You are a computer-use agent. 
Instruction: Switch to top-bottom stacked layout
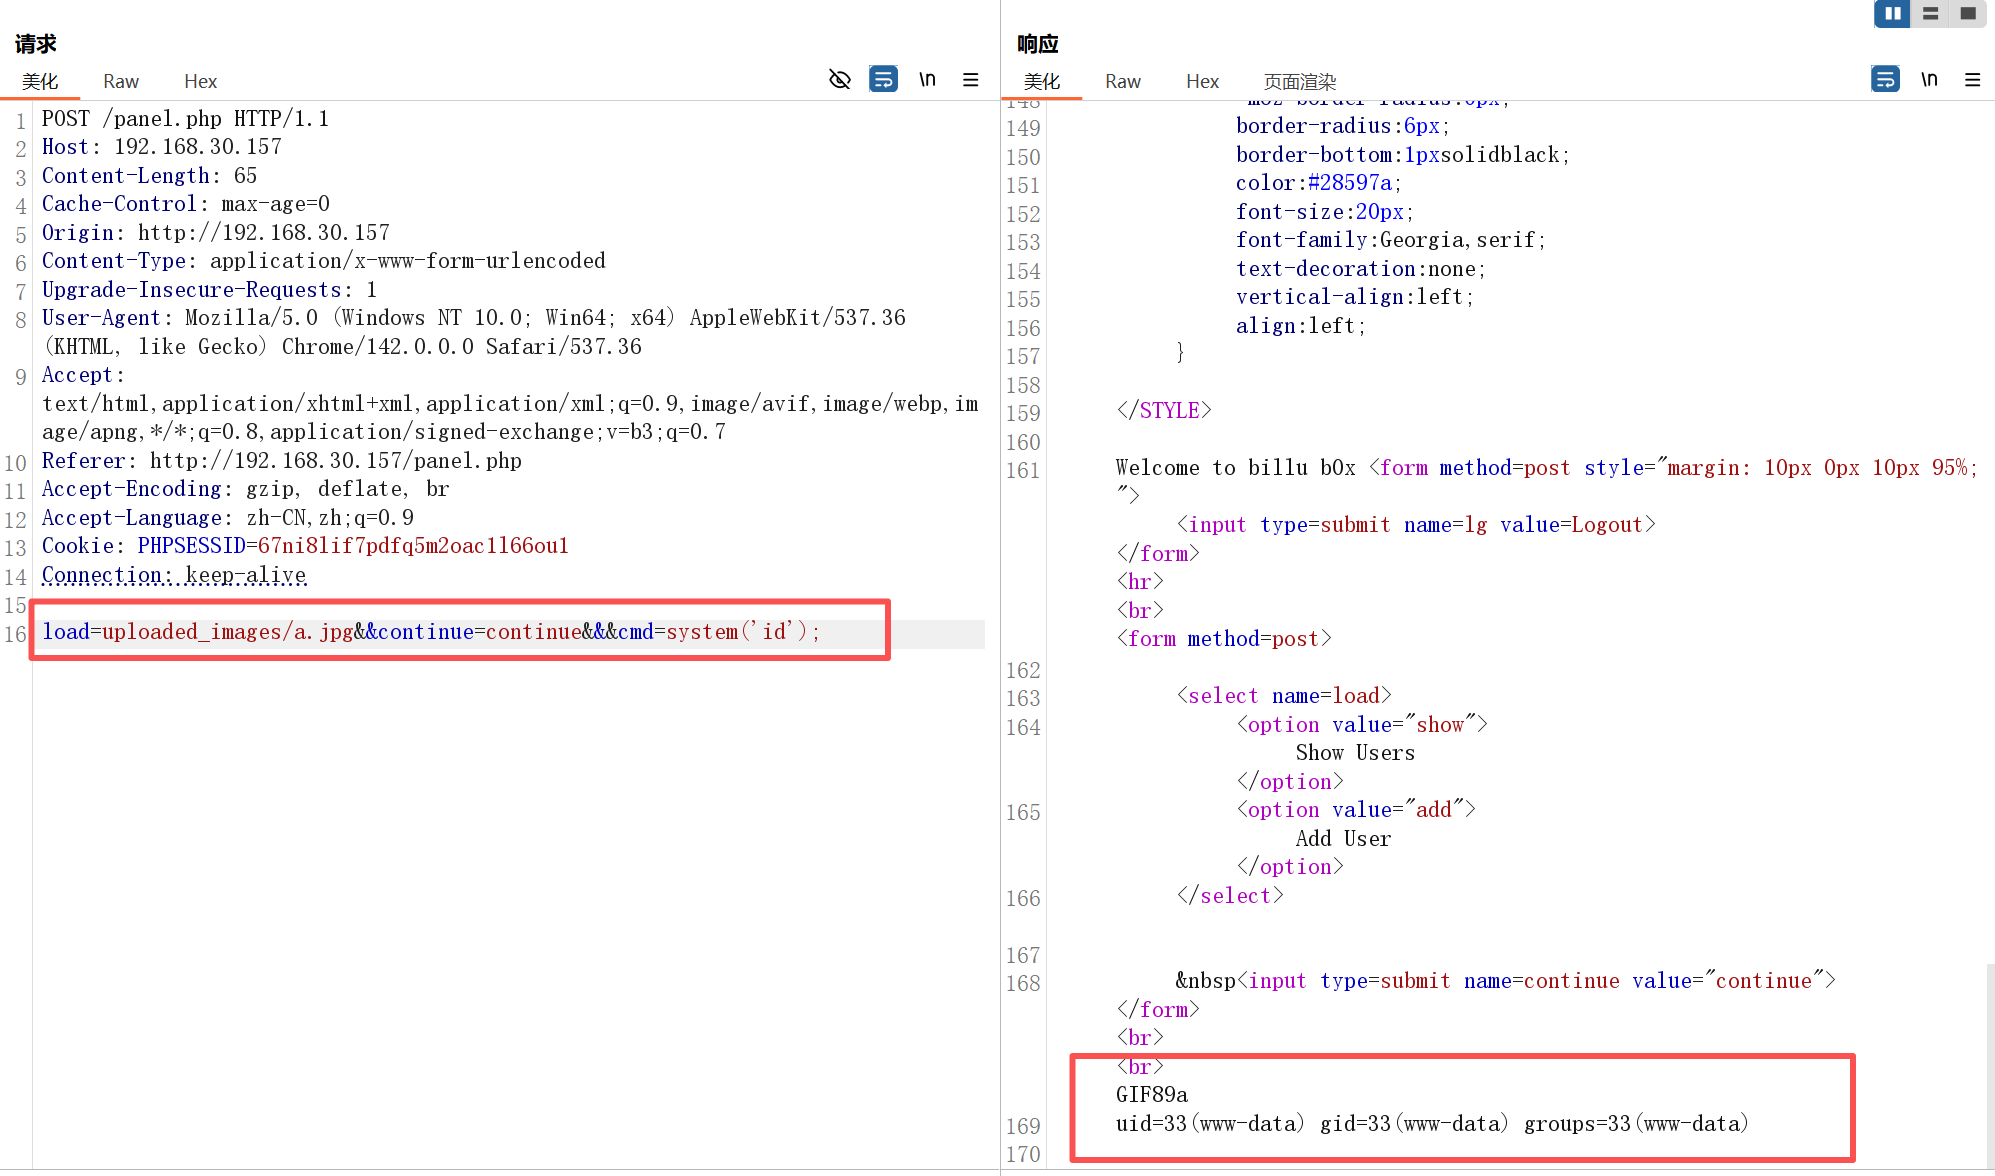1930,13
